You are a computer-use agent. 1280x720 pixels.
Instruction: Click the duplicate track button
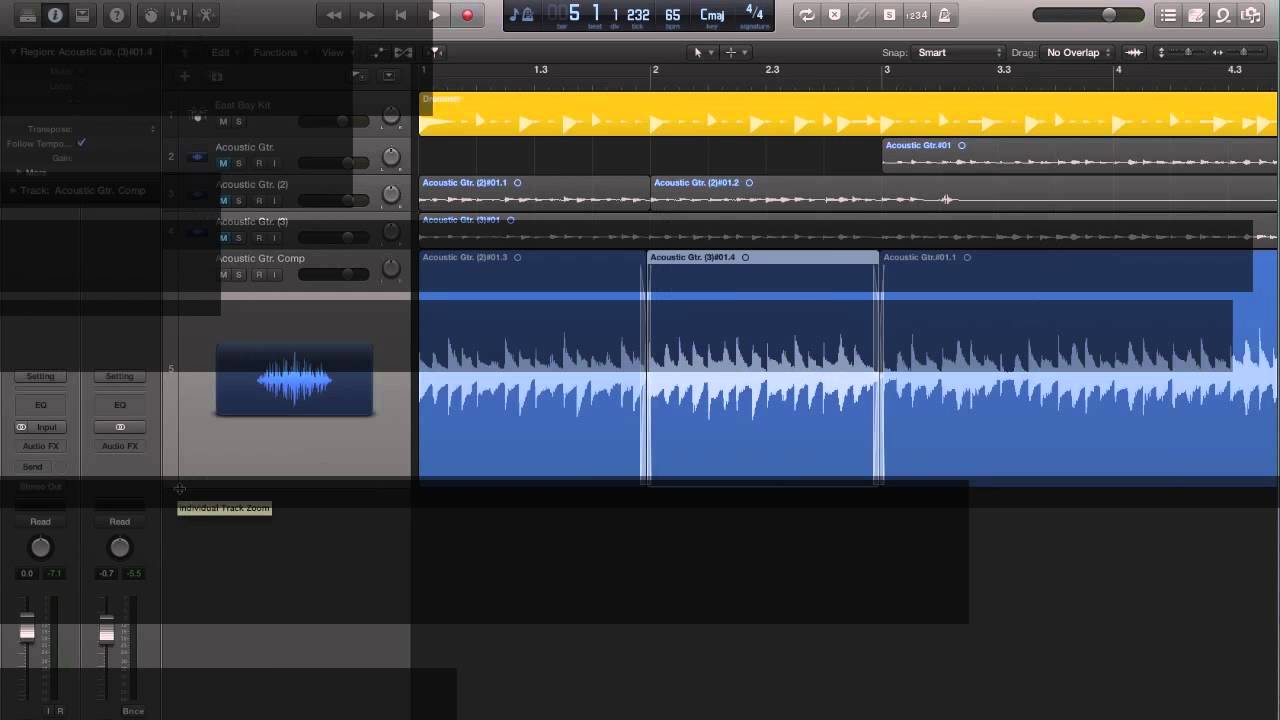pos(216,76)
